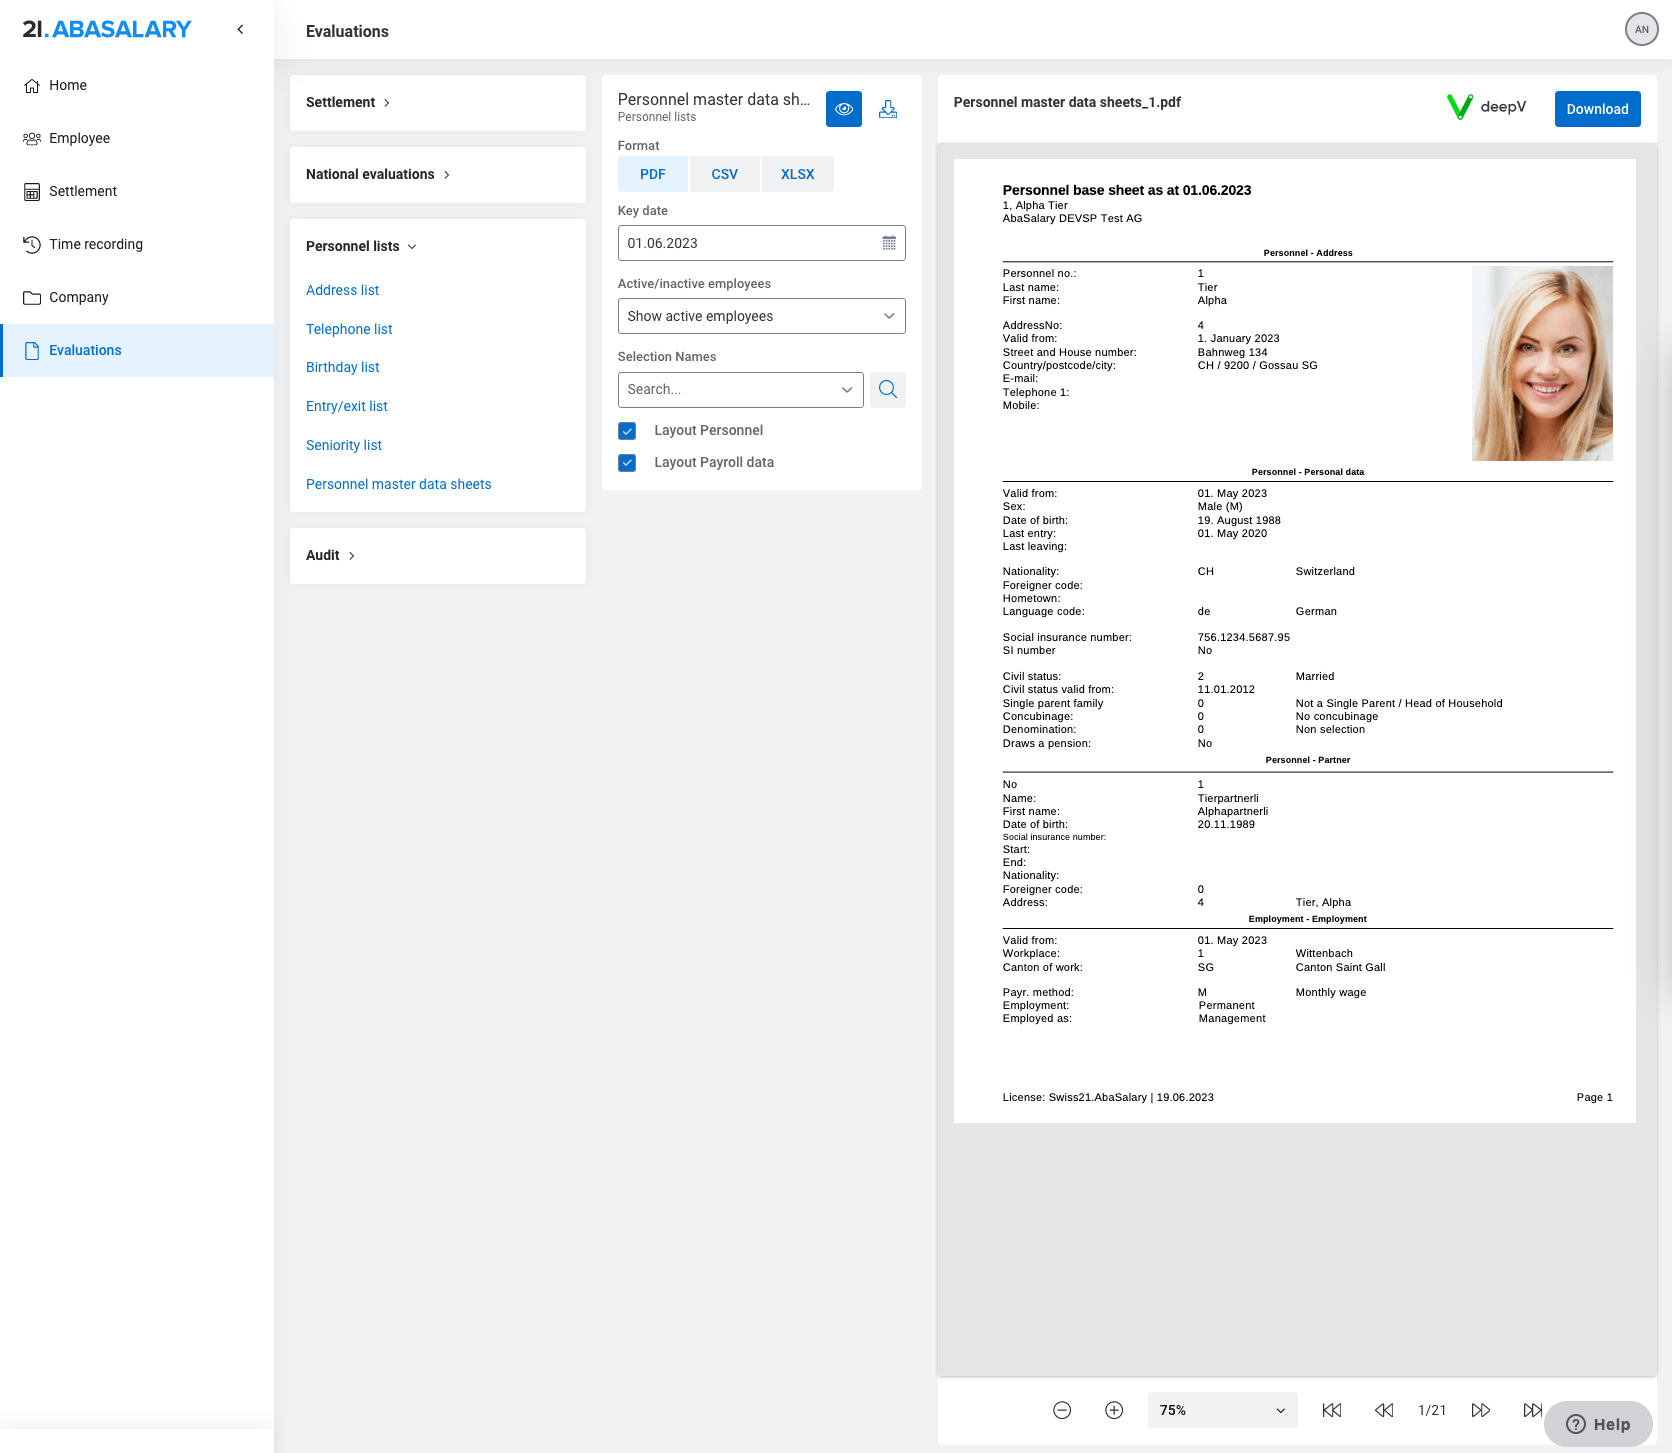This screenshot has width=1672, height=1453.
Task: Open the Active/inactive employees dropdown
Action: coord(761,316)
